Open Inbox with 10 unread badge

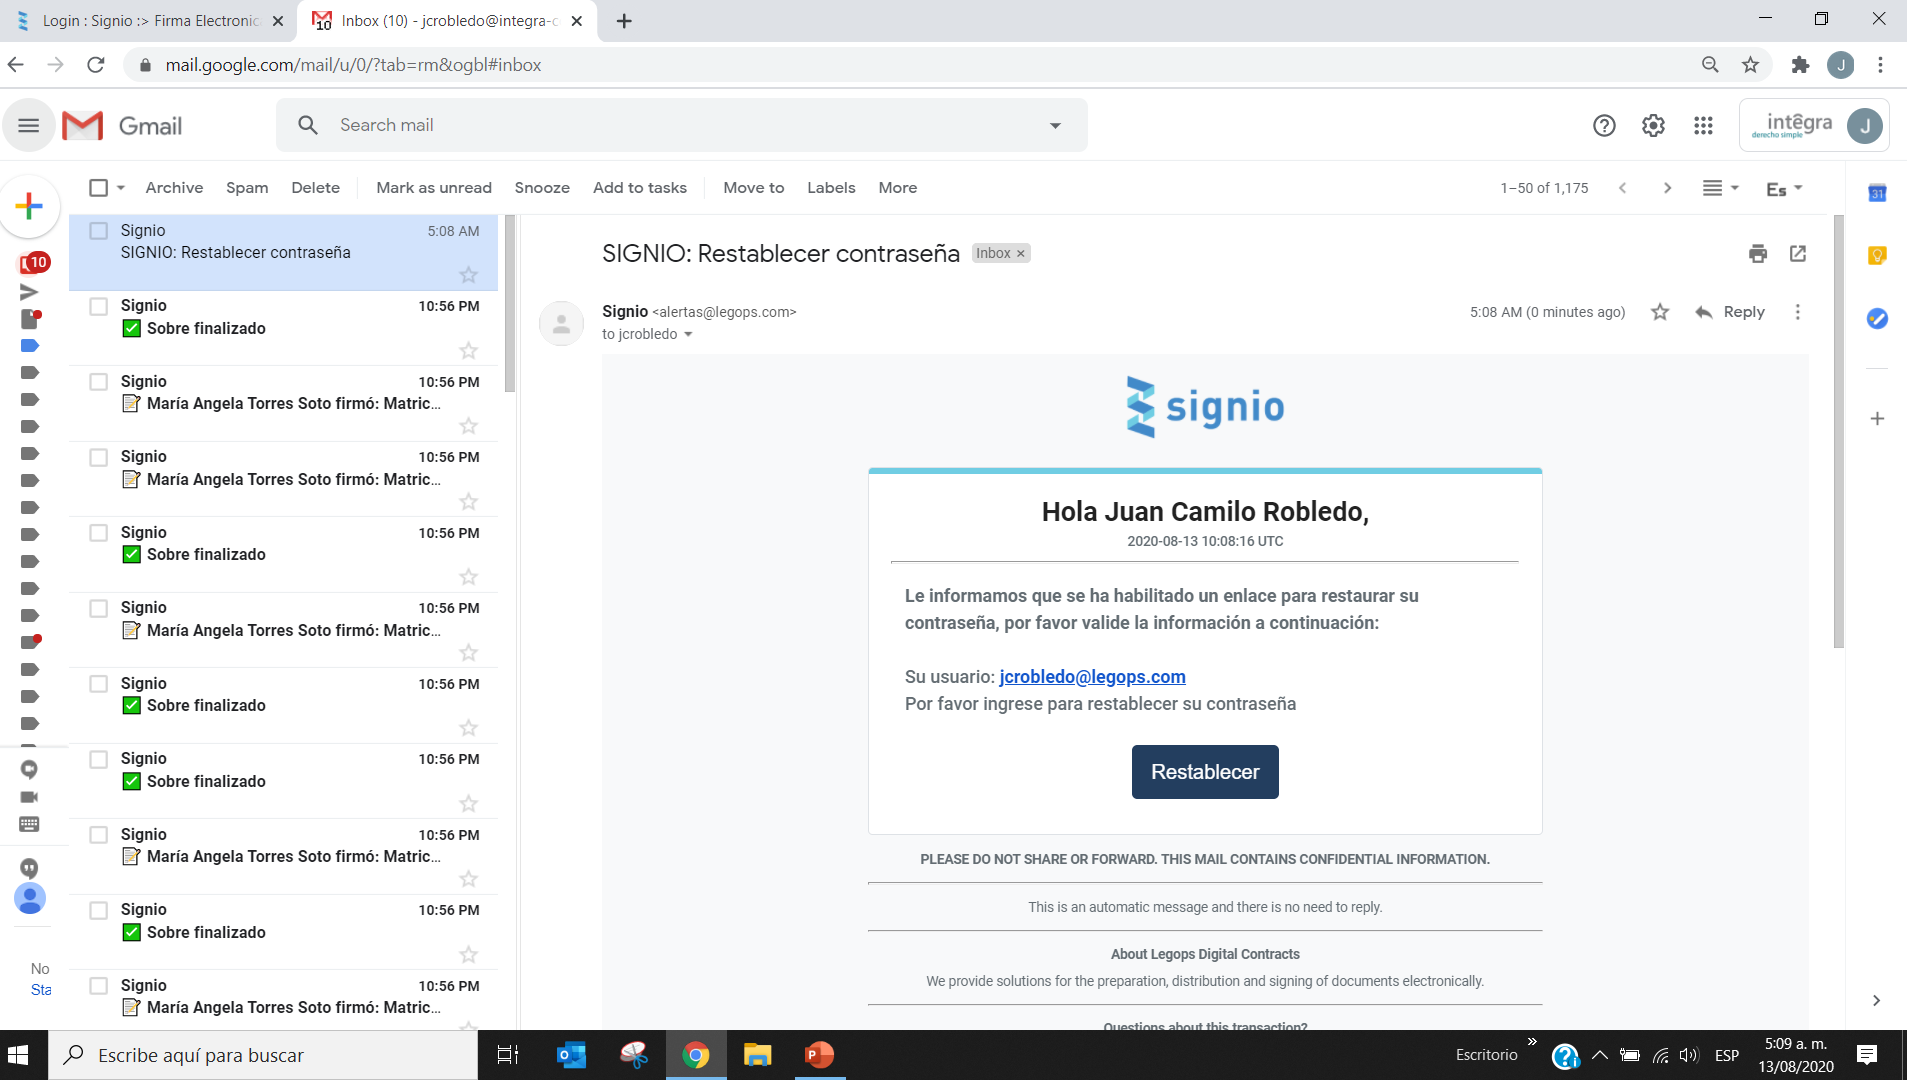[x=33, y=263]
